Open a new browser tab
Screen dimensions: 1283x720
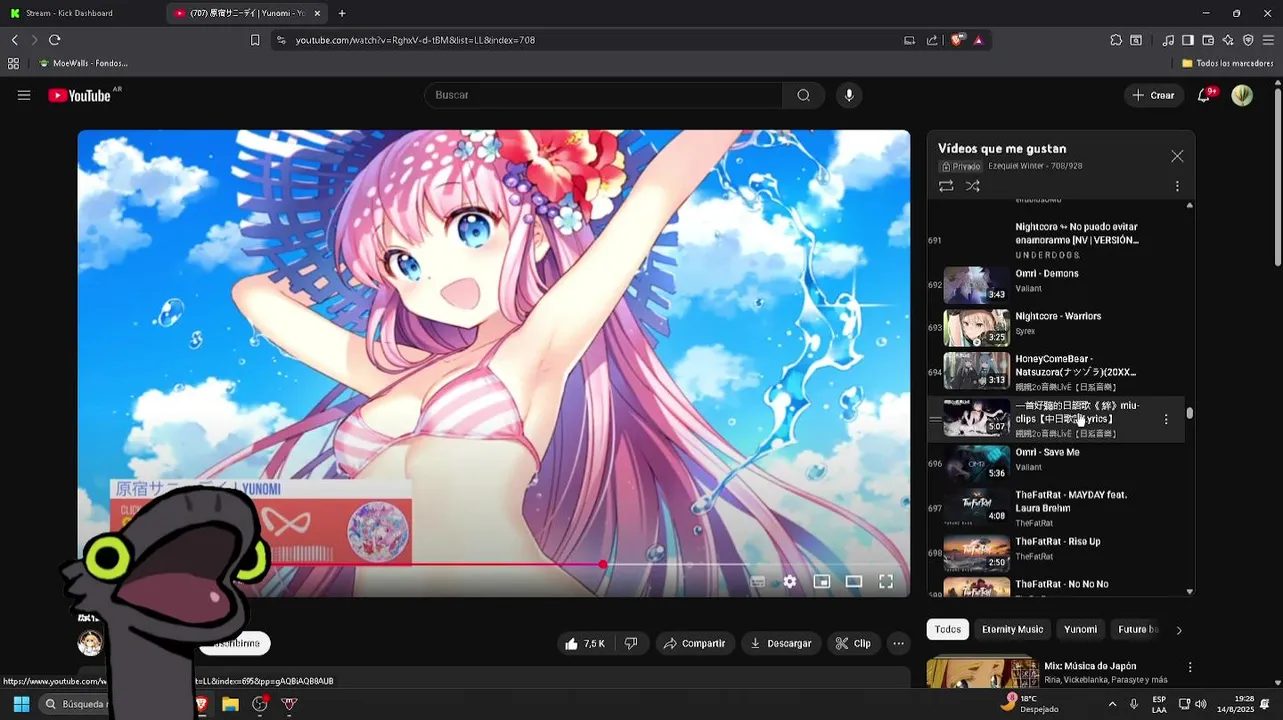pyautogui.click(x=342, y=13)
